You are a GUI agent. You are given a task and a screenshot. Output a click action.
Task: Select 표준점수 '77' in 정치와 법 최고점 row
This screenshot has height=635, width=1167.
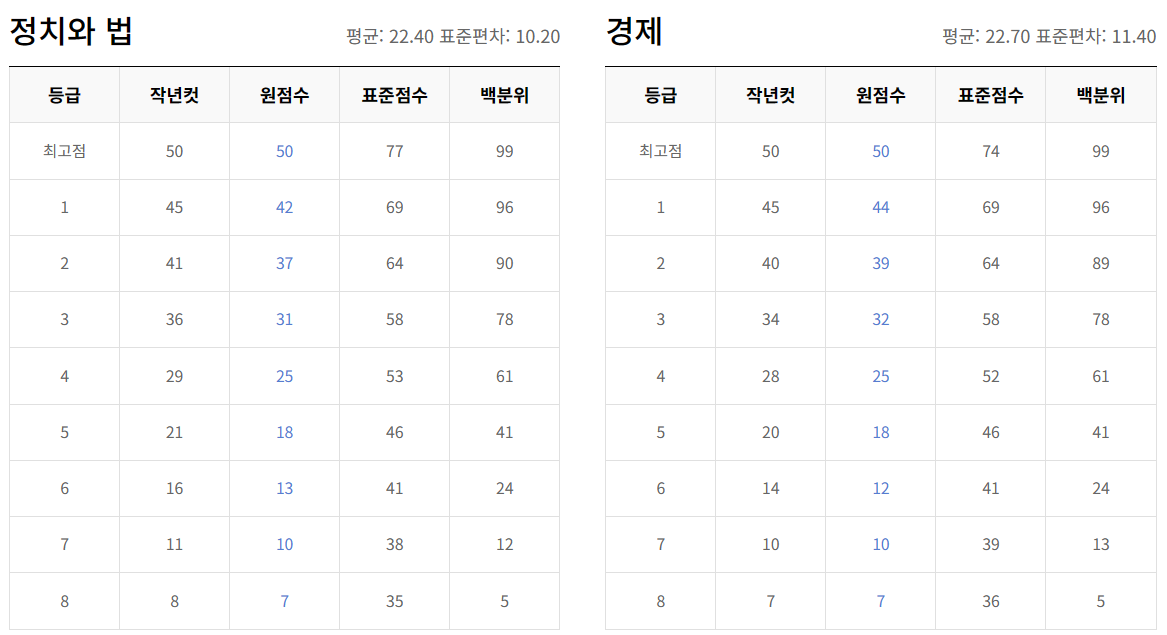click(394, 151)
